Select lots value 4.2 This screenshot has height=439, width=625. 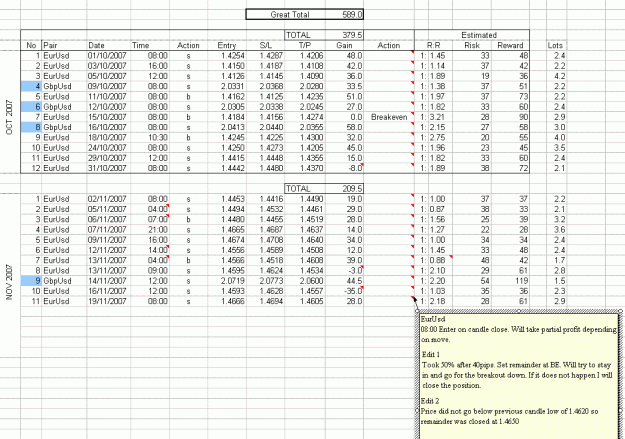[556, 76]
